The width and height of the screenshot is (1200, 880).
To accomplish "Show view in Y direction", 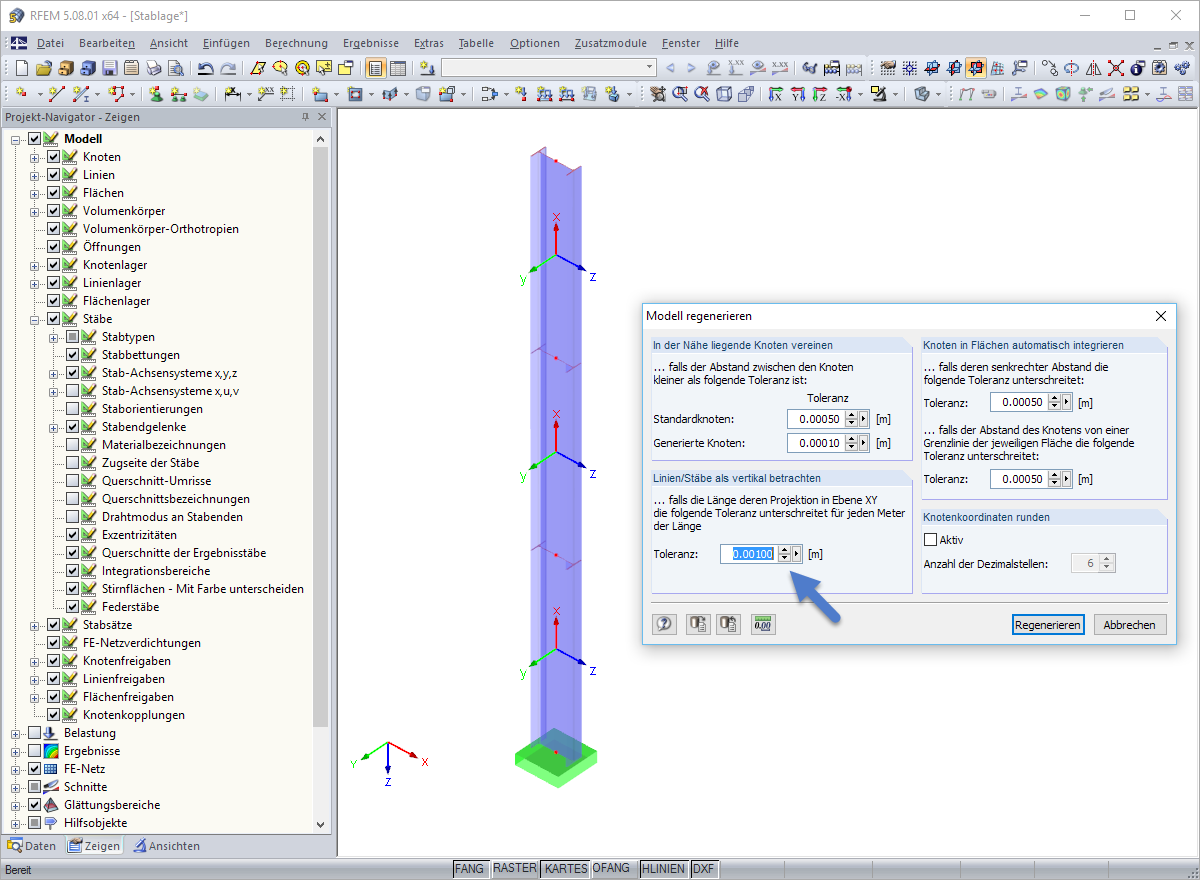I will pos(797,94).
